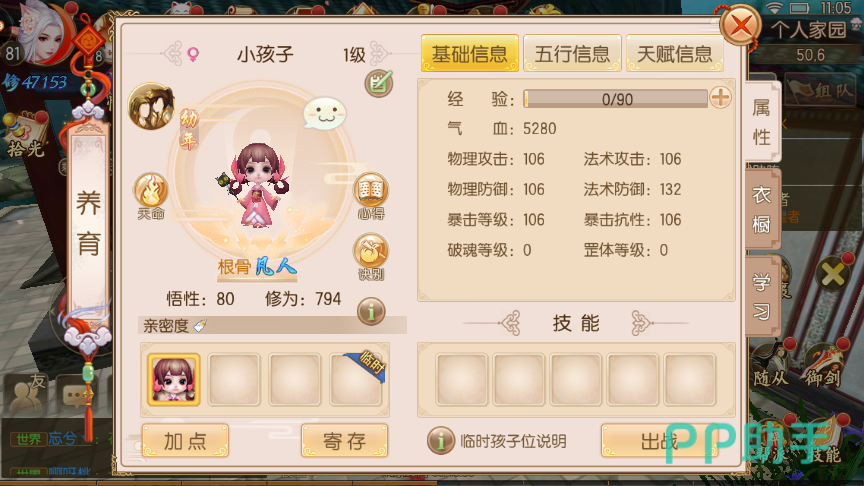Select the 基础信息 tab
The width and height of the screenshot is (864, 486).
pyautogui.click(x=469, y=53)
